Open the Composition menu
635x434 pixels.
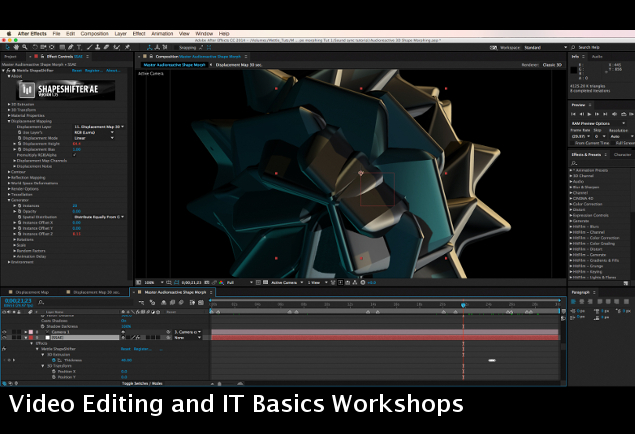pos(95,33)
